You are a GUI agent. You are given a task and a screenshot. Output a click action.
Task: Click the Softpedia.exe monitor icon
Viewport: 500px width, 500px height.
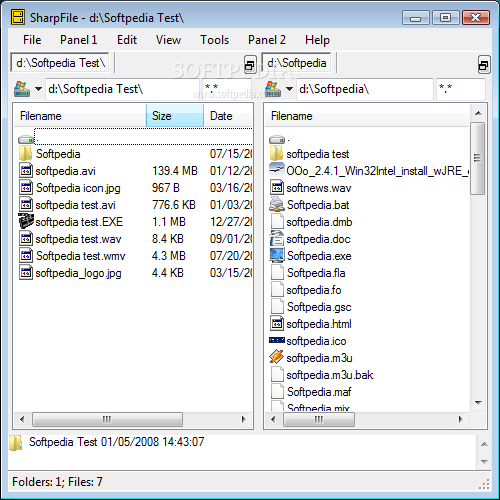tap(277, 255)
